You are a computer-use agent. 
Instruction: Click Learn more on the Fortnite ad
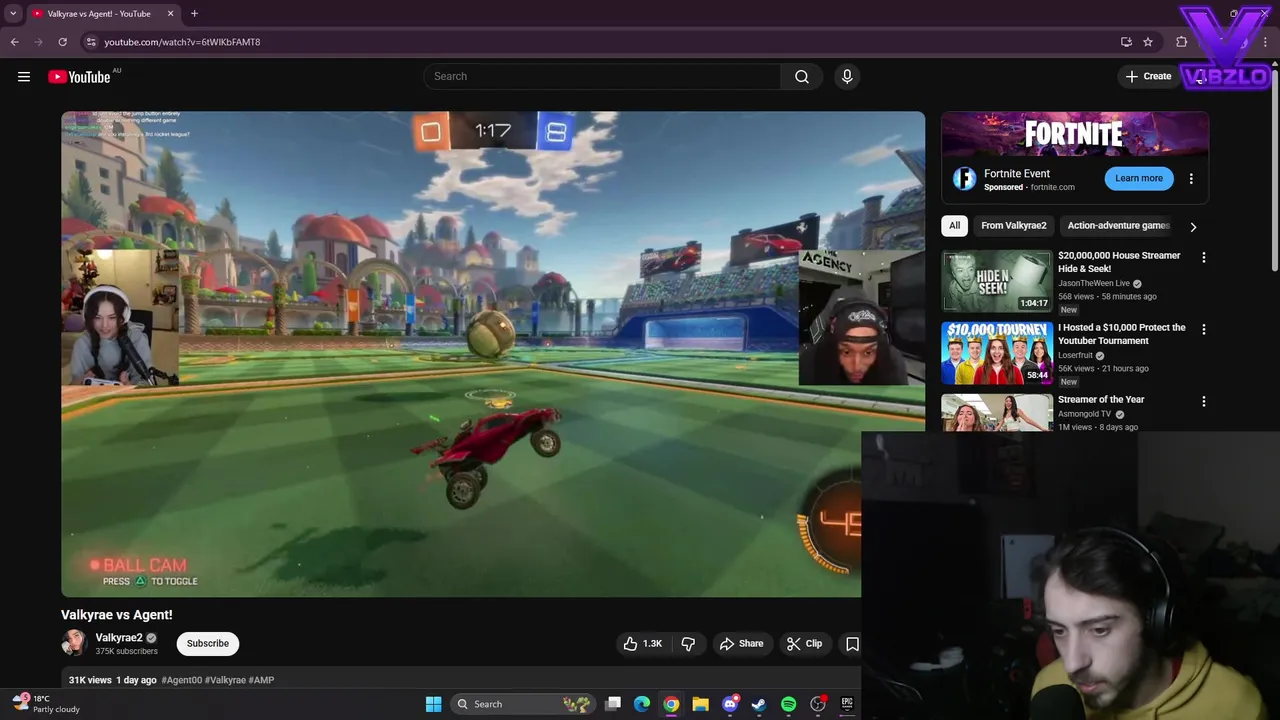[x=1138, y=178]
